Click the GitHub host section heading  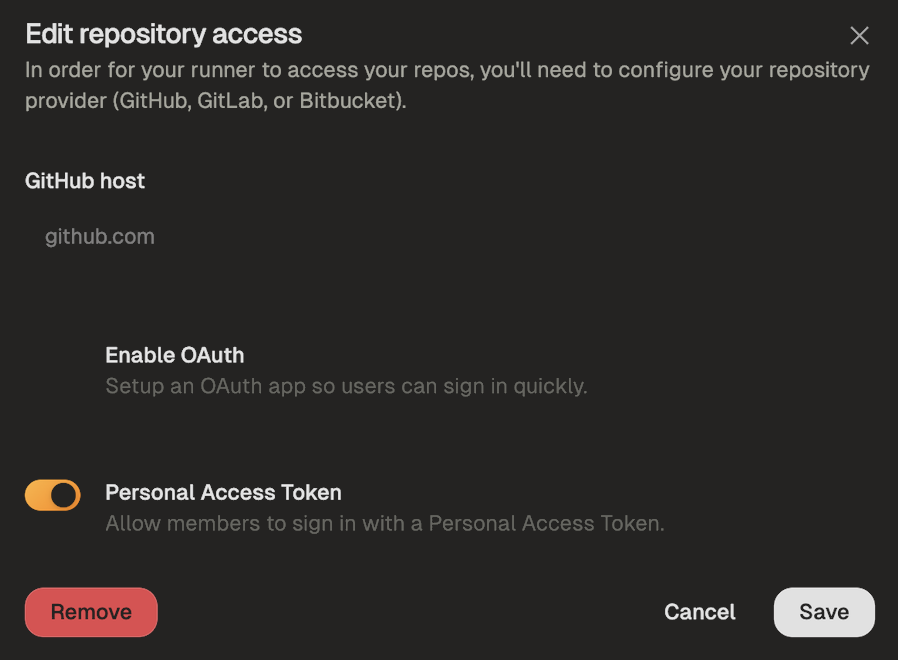point(85,181)
